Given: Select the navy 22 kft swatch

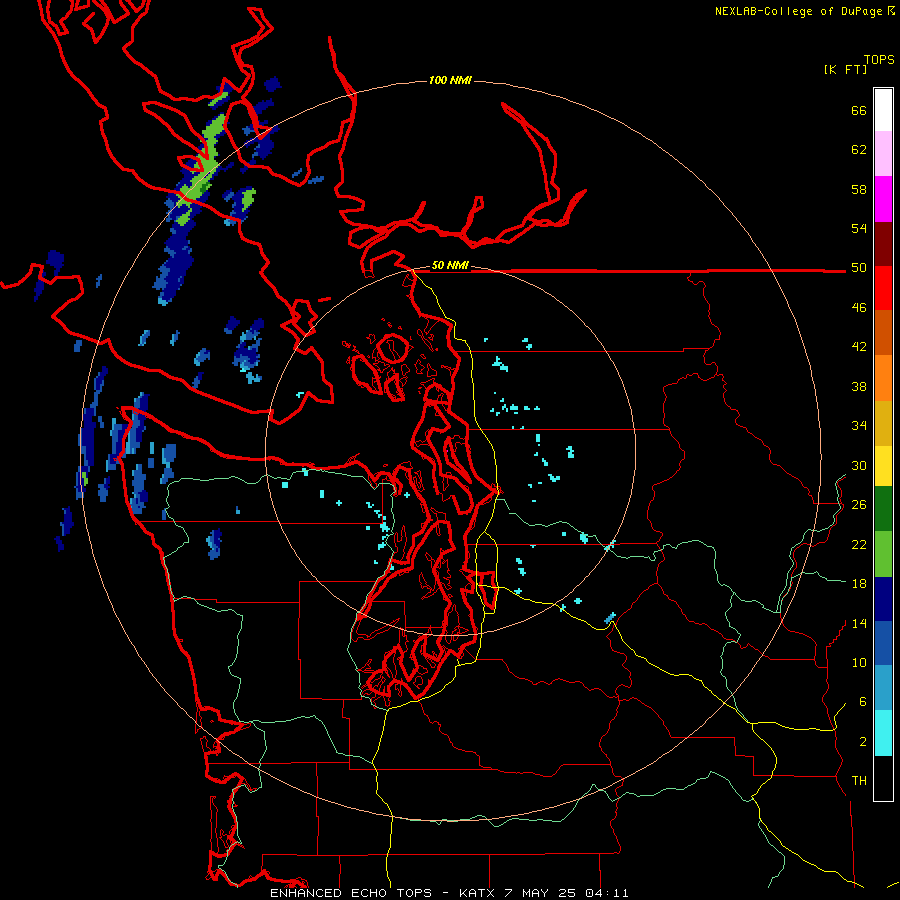Looking at the screenshot, I should click(x=883, y=599).
